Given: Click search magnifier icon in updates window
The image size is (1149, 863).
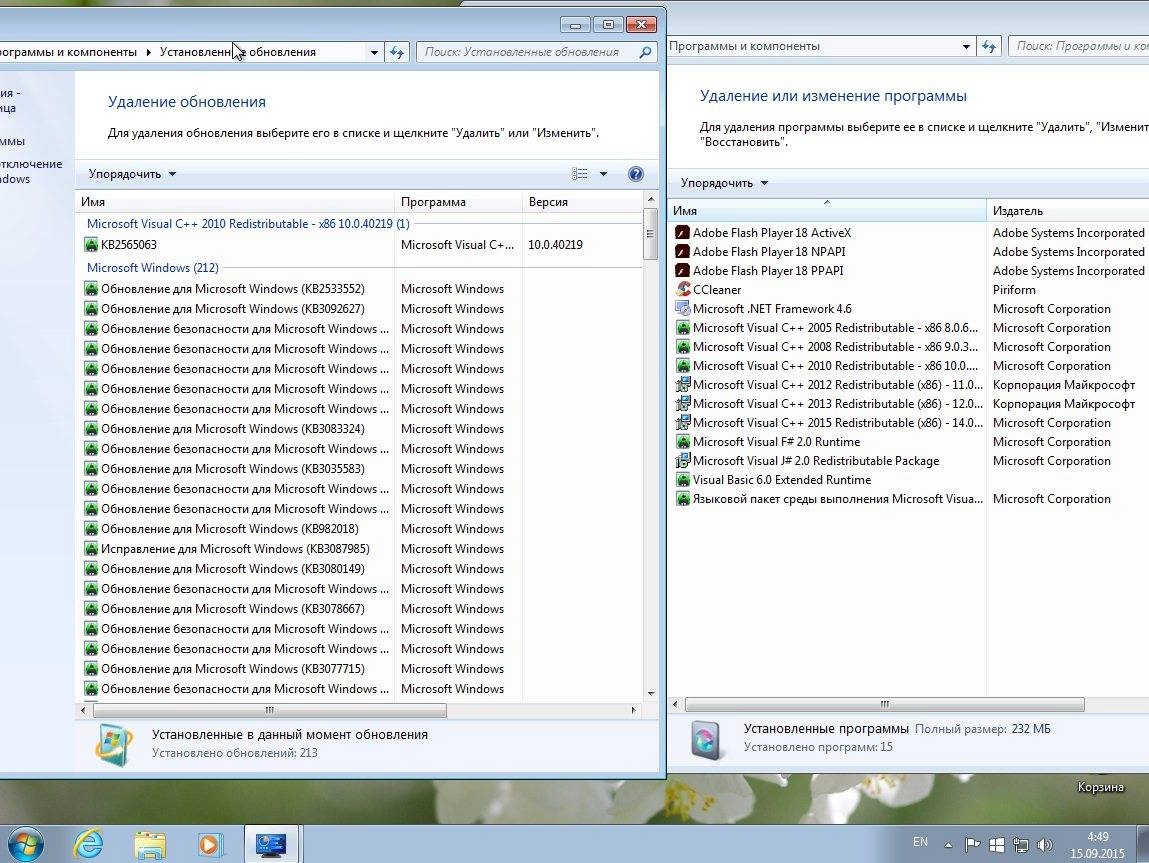Looking at the screenshot, I should click(x=645, y=52).
